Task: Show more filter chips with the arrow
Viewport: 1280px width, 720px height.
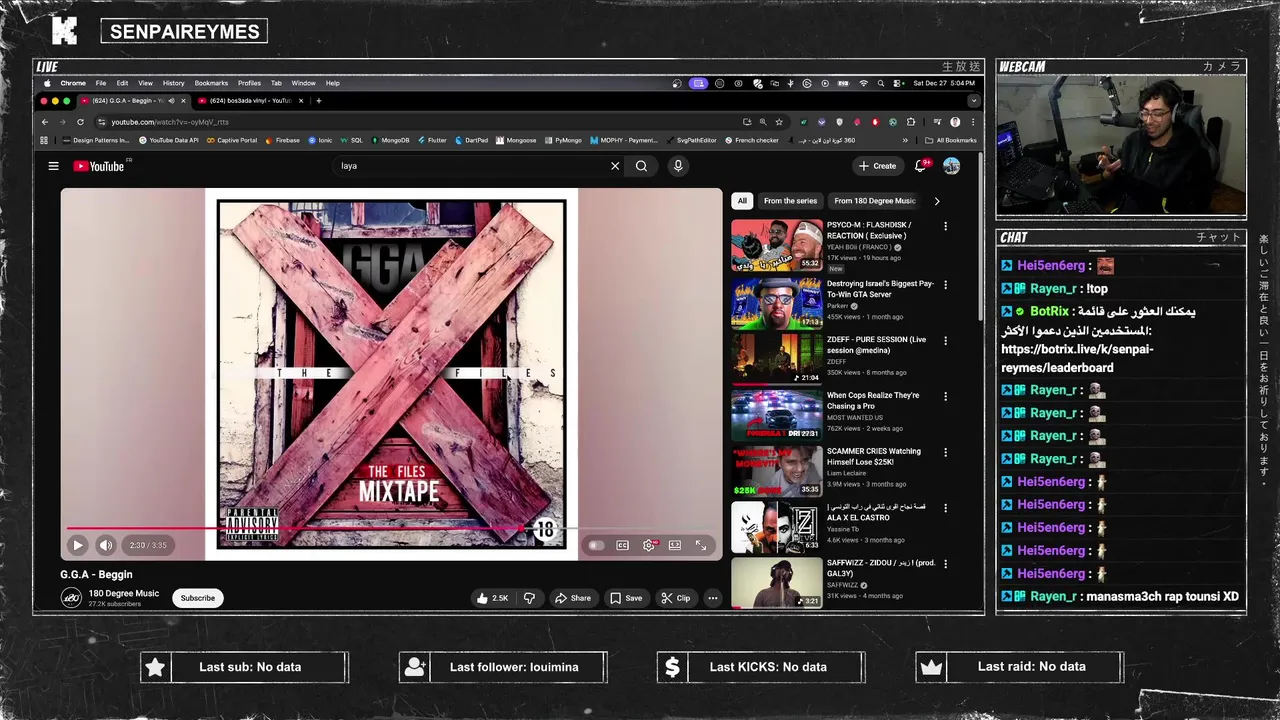Action: pos(937,201)
